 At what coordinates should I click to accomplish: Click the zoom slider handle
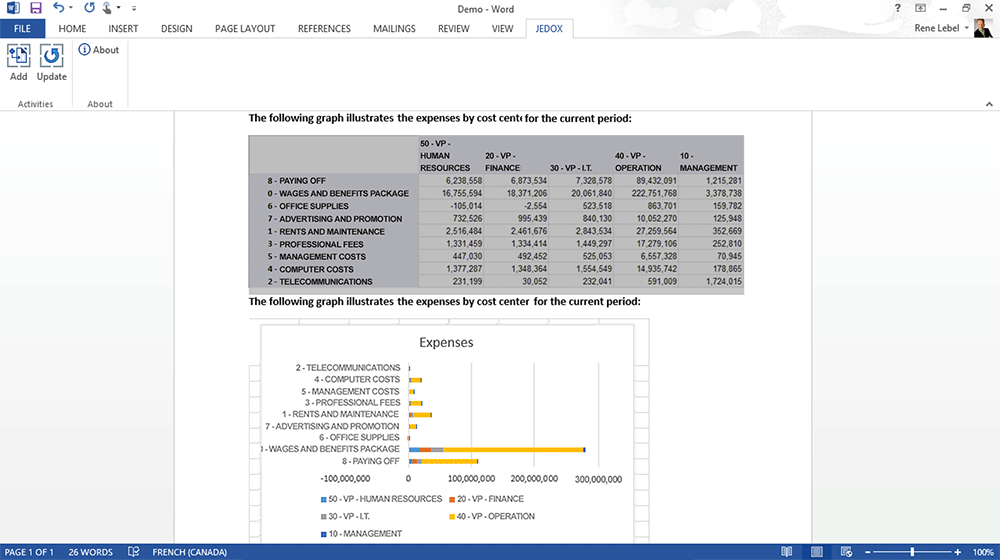912,552
